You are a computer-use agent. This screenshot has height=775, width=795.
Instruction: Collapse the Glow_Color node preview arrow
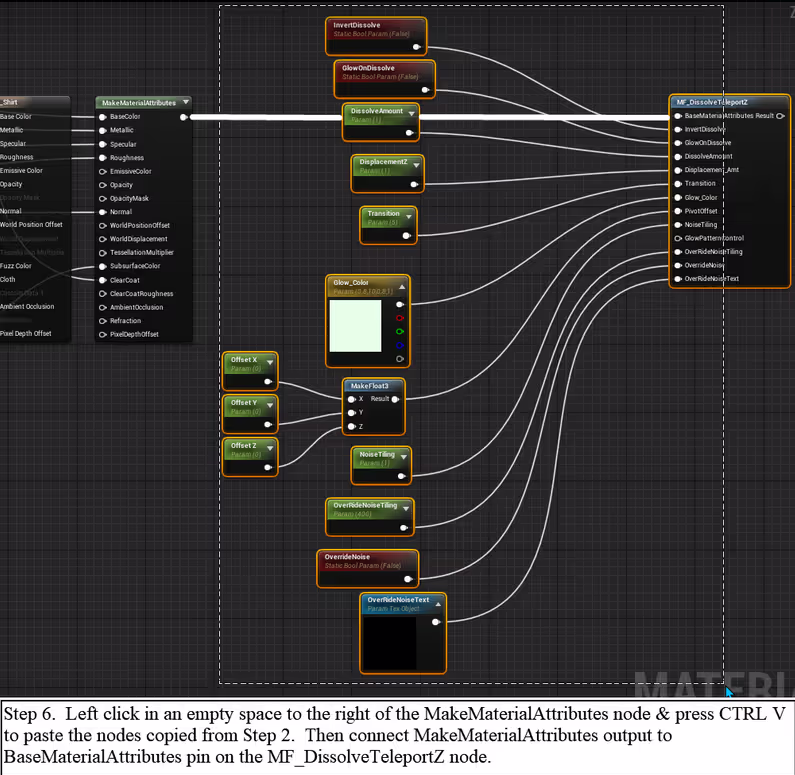[x=402, y=287]
